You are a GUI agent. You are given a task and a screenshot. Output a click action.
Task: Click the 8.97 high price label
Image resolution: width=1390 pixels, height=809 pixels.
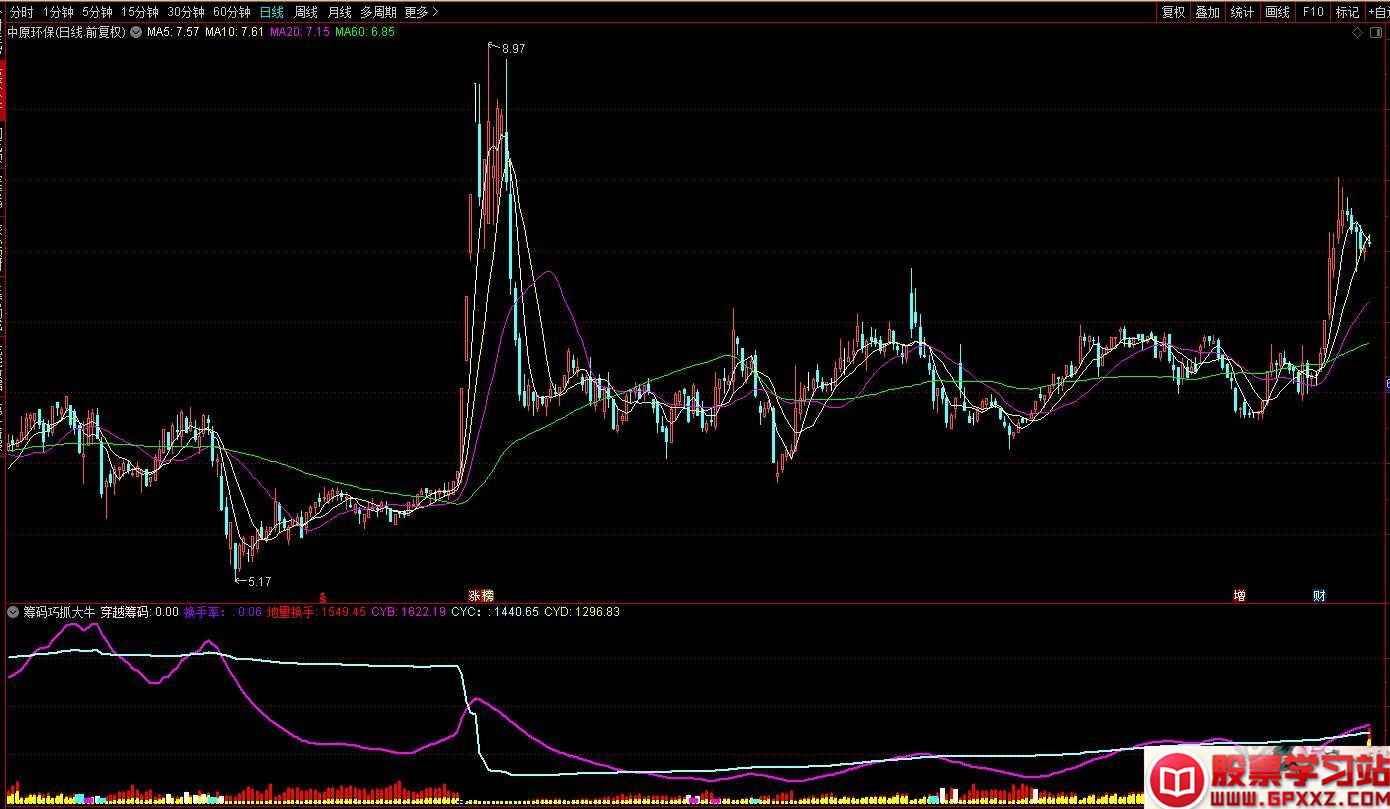tap(514, 48)
